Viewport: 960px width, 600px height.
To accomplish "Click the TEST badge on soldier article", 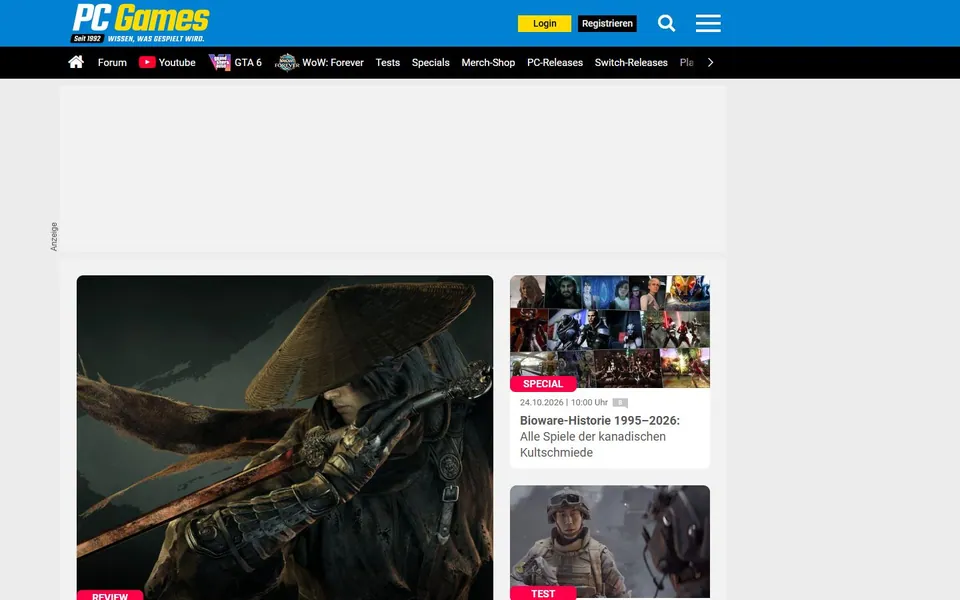I will click(x=543, y=593).
